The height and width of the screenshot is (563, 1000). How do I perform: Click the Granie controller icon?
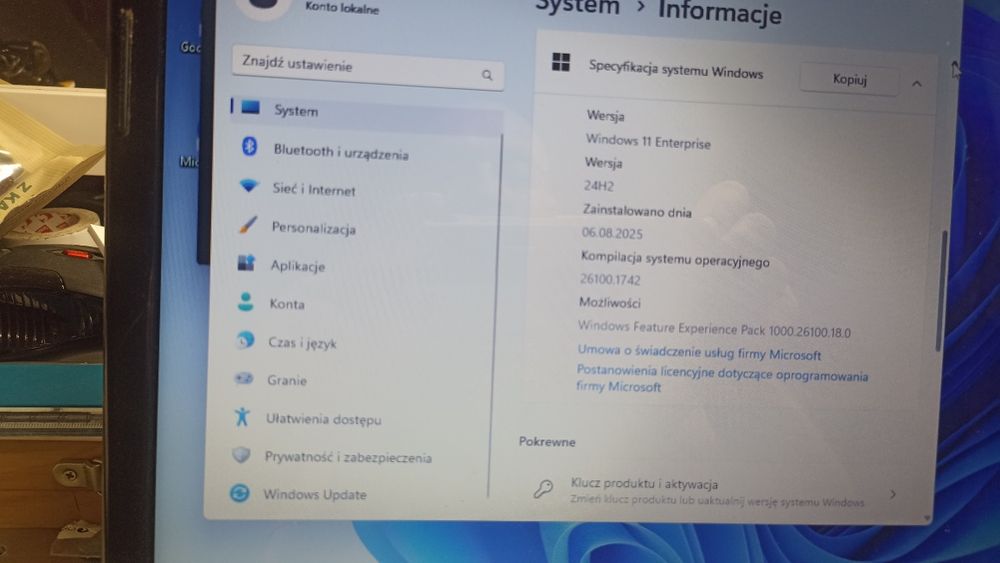[244, 379]
